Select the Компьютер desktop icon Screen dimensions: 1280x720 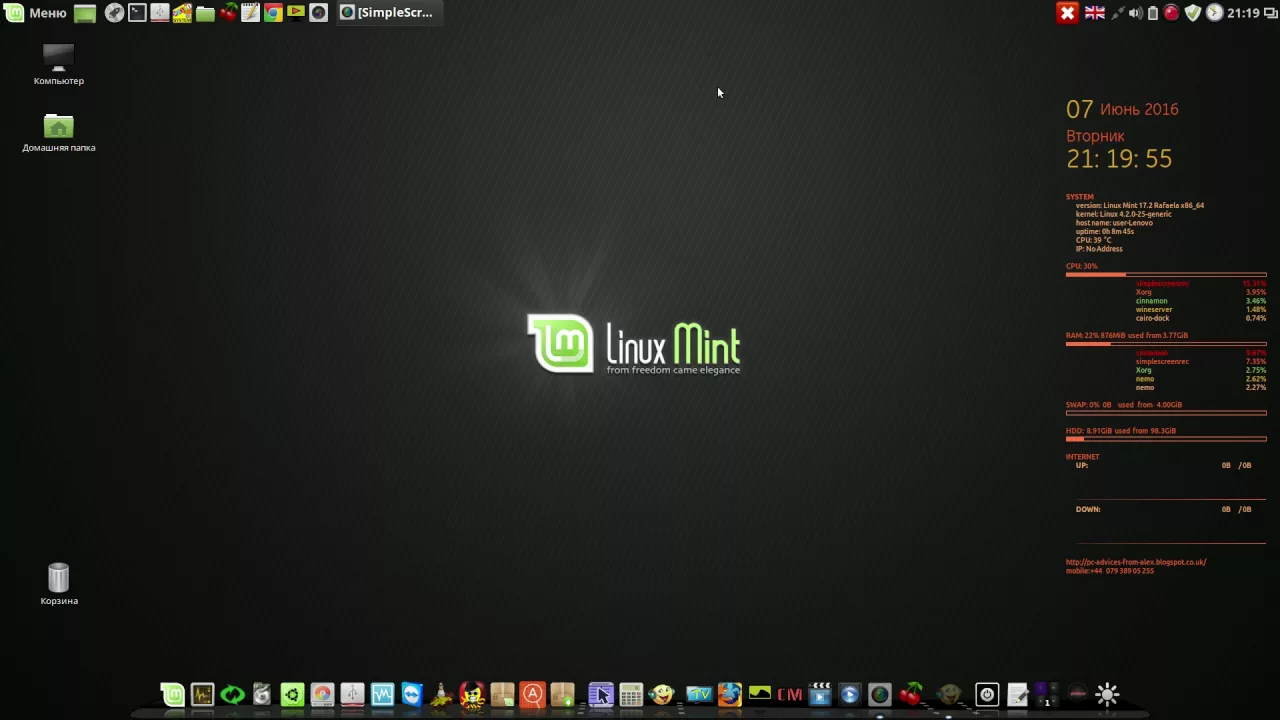coord(59,65)
